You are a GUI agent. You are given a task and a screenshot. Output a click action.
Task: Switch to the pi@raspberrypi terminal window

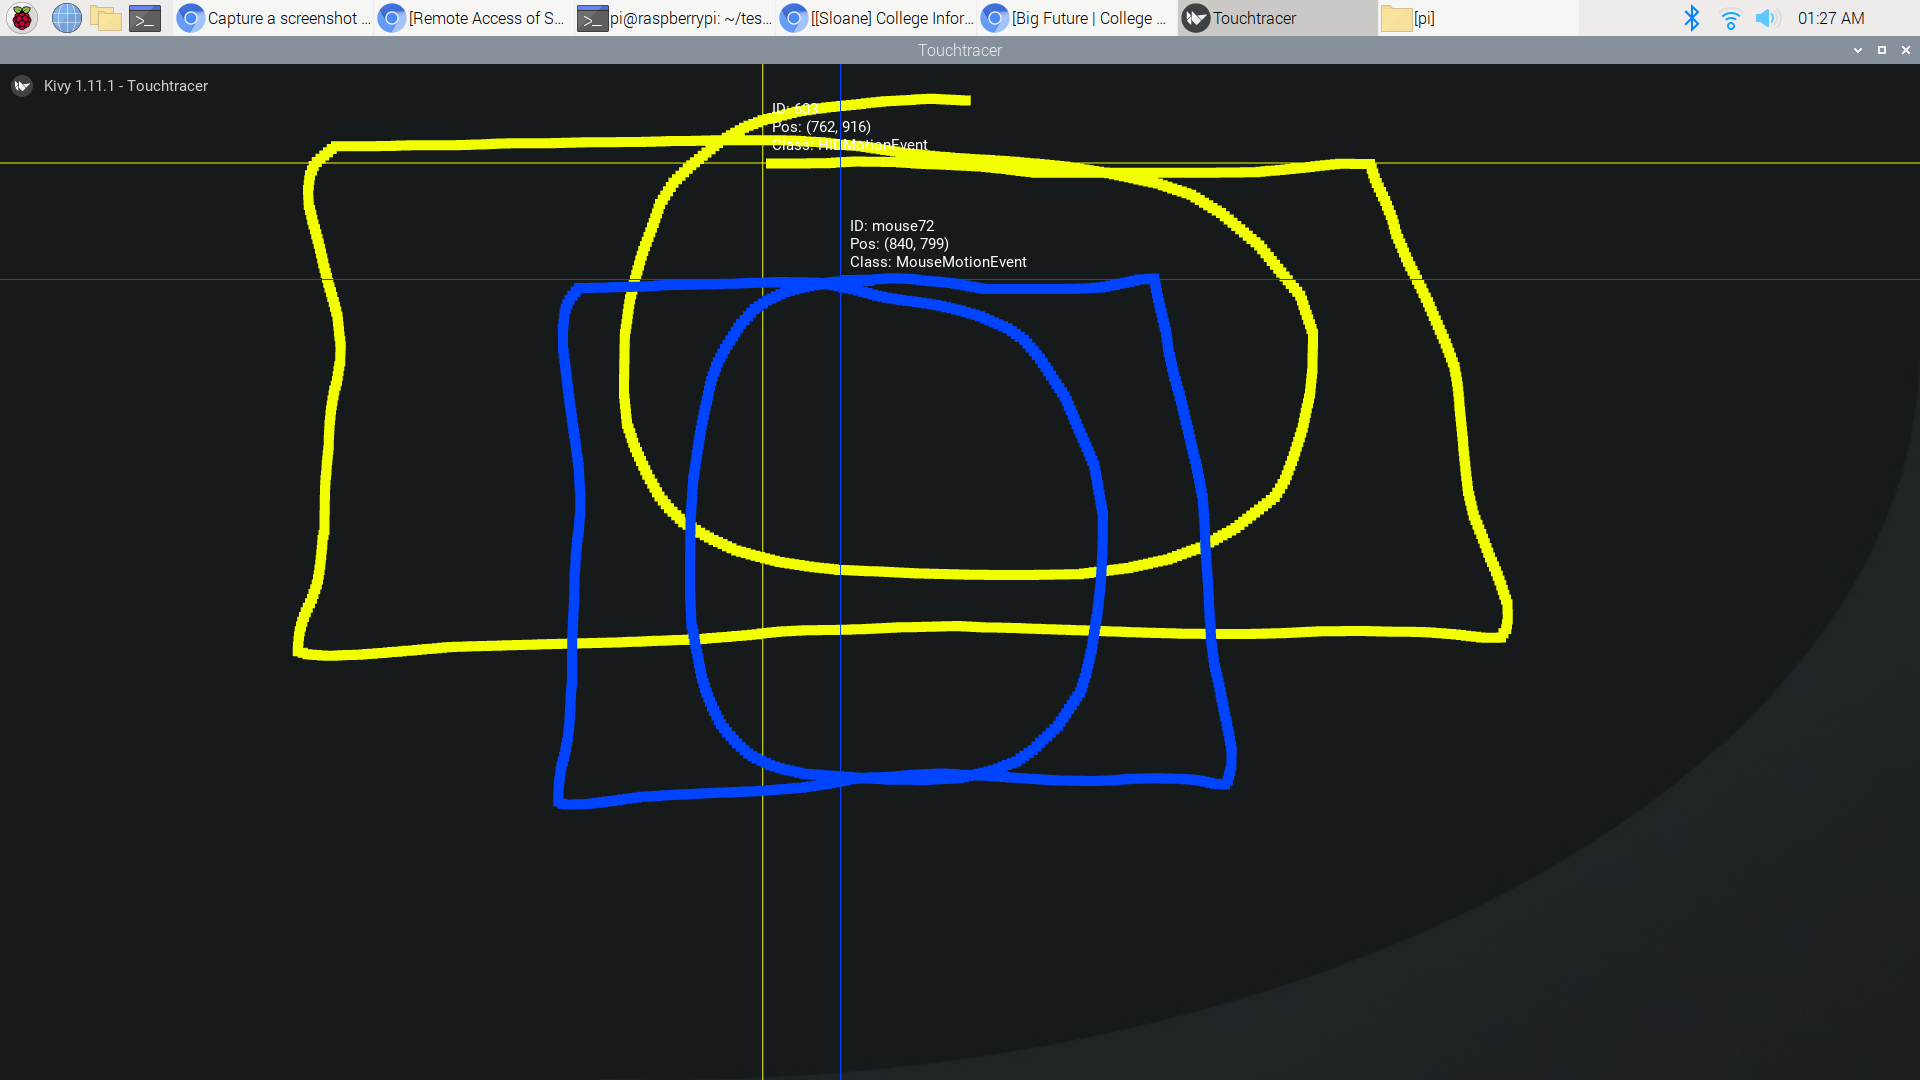(x=675, y=18)
